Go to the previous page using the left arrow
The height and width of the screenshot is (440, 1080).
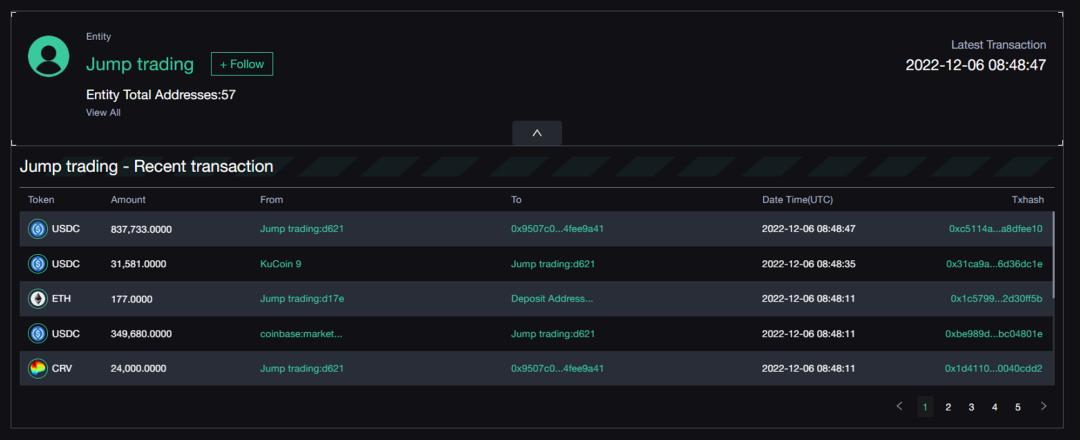(x=899, y=406)
